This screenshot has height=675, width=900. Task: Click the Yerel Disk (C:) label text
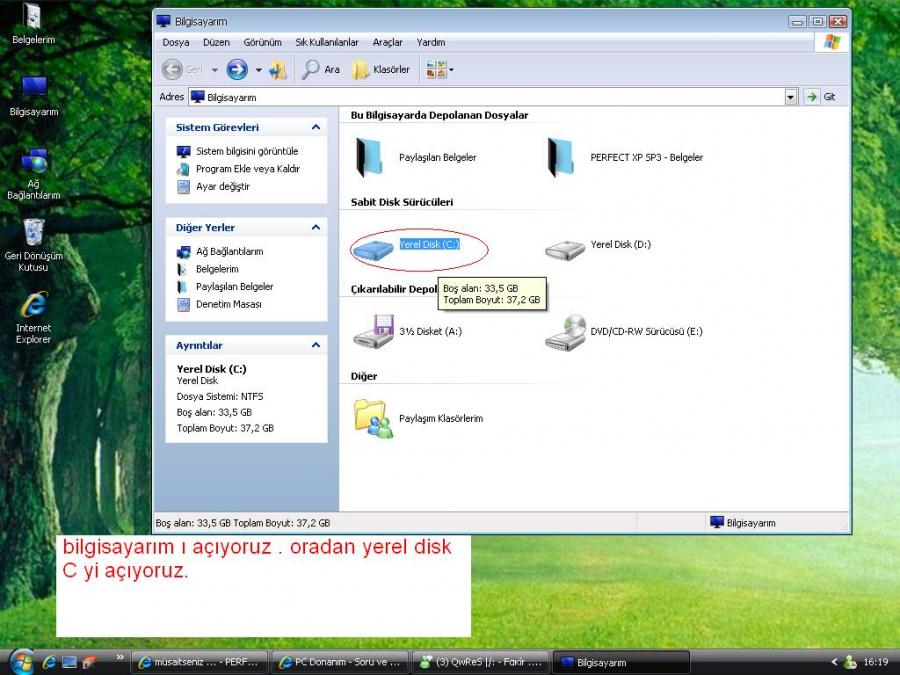click(x=429, y=245)
